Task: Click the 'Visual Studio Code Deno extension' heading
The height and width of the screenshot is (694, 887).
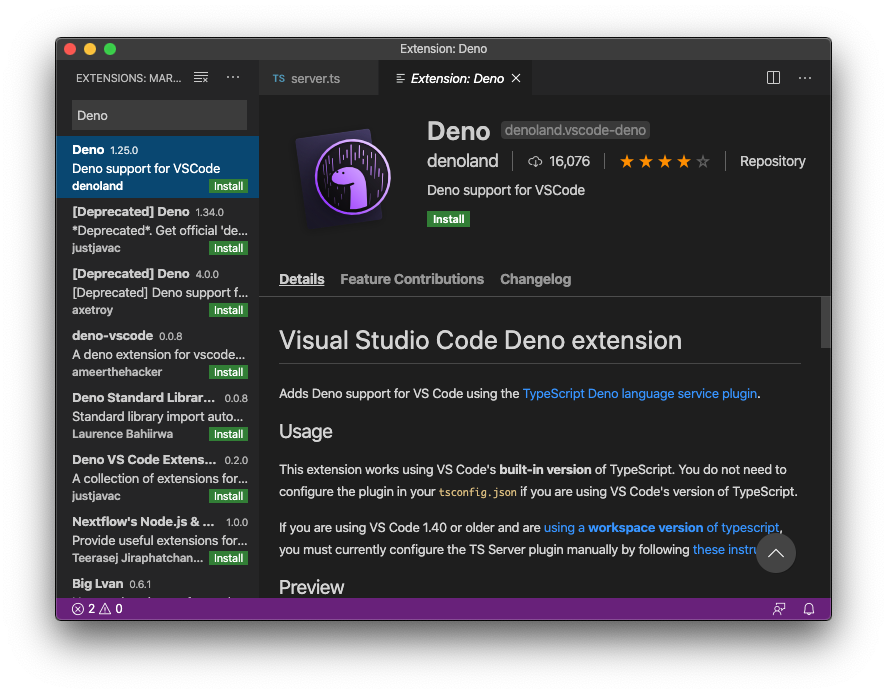Action: click(x=480, y=340)
